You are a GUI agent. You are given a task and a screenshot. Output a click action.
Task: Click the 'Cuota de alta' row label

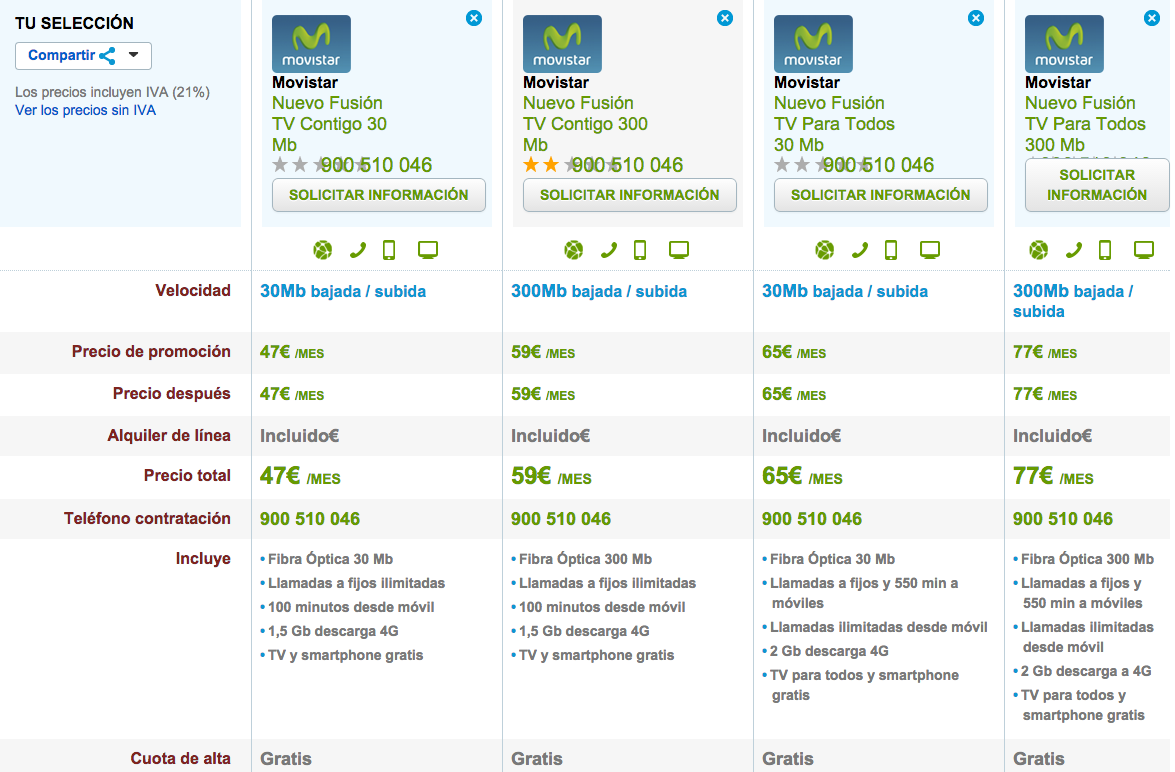coord(181,759)
